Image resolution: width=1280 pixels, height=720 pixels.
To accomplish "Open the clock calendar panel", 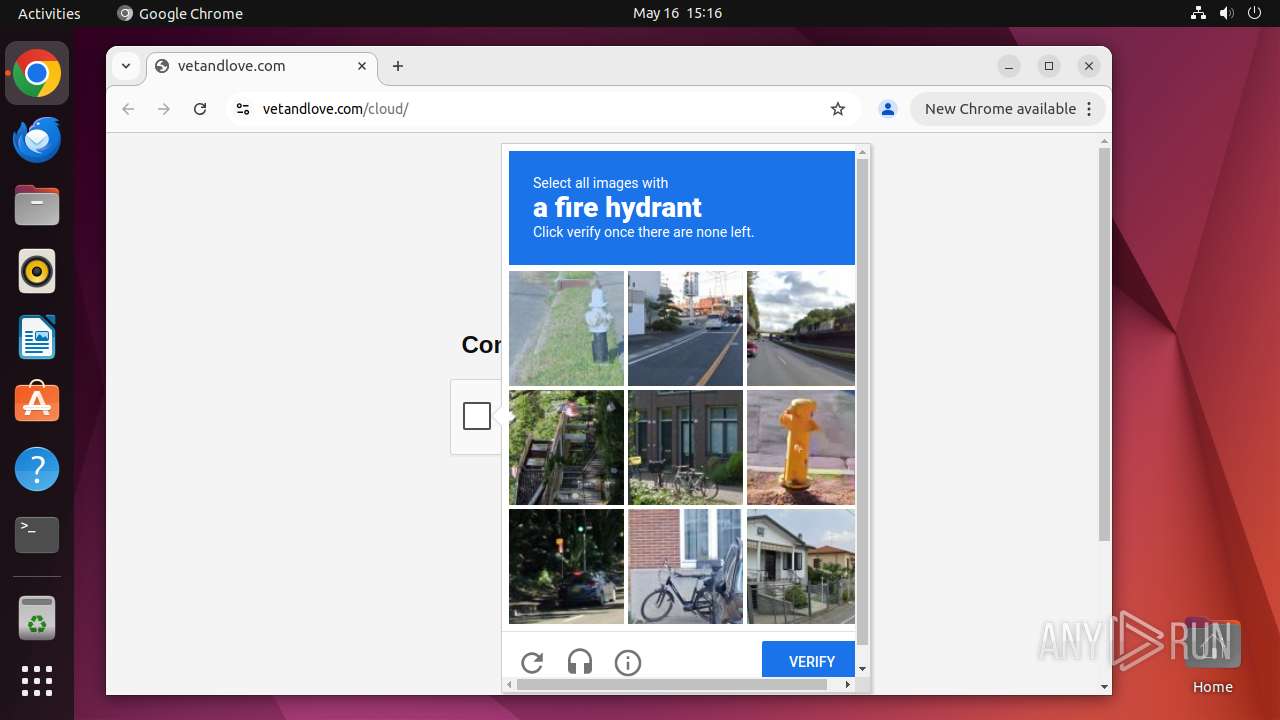I will (677, 13).
